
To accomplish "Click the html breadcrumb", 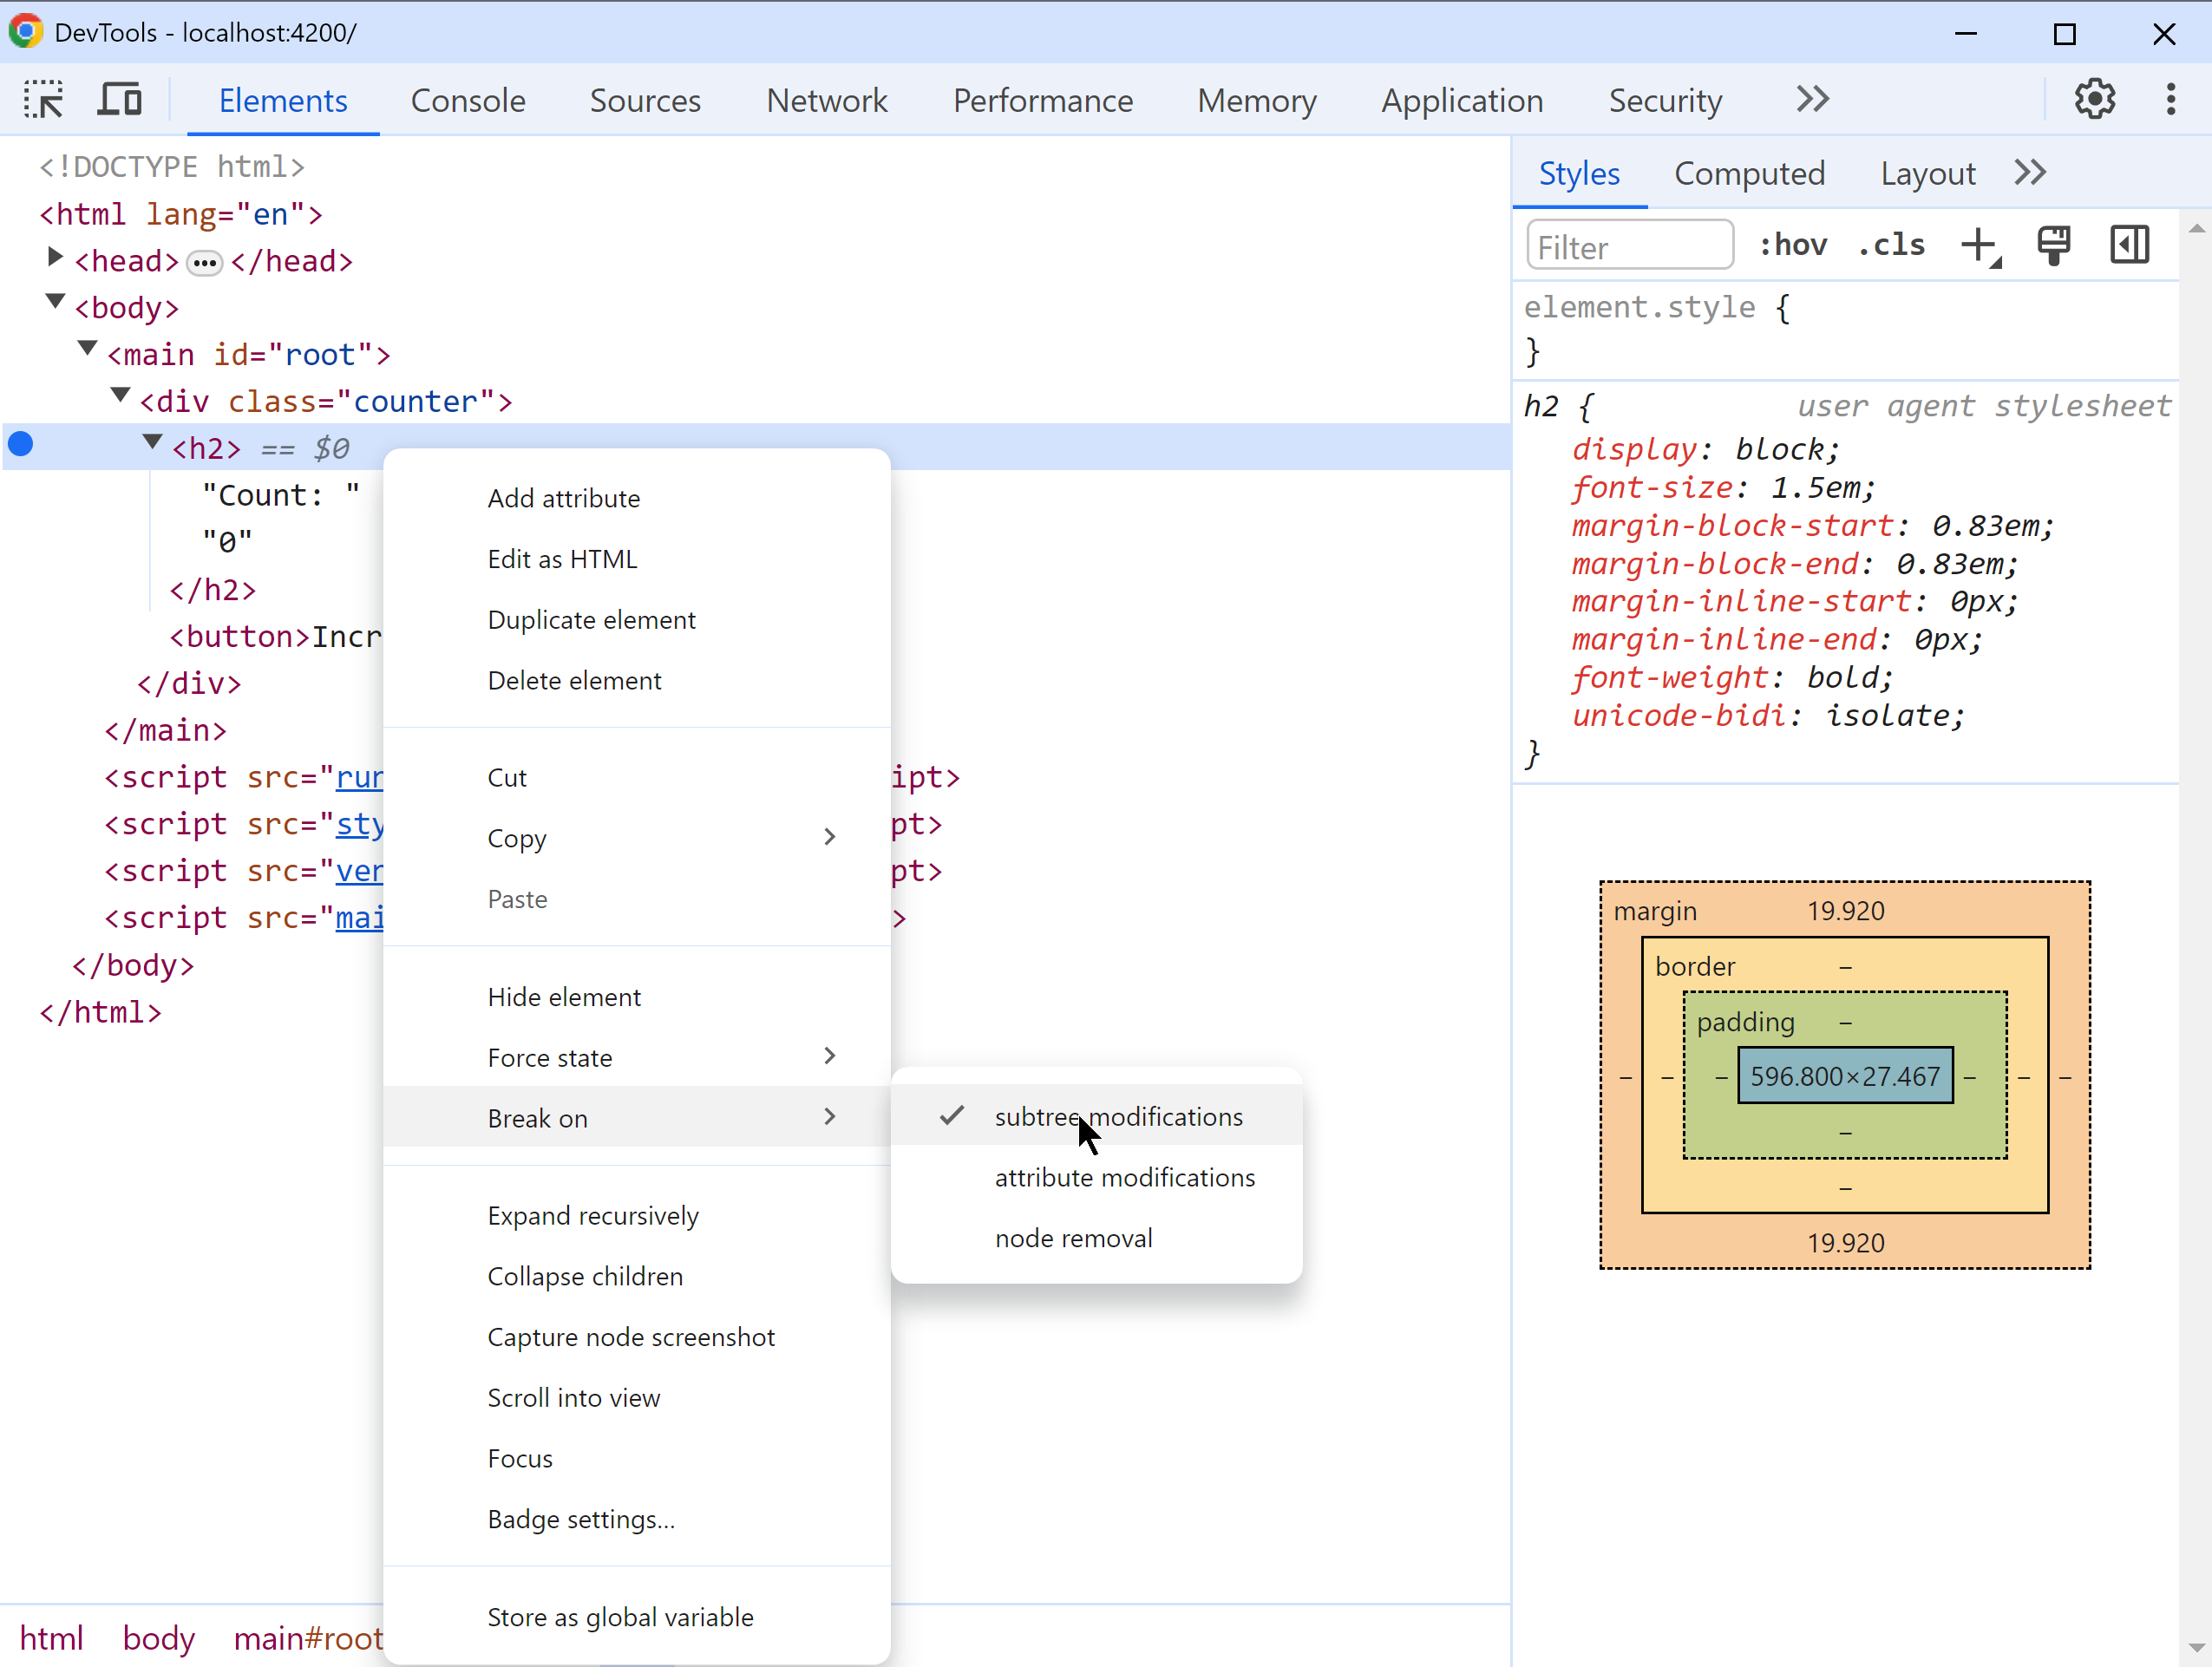I will pos(51,1638).
